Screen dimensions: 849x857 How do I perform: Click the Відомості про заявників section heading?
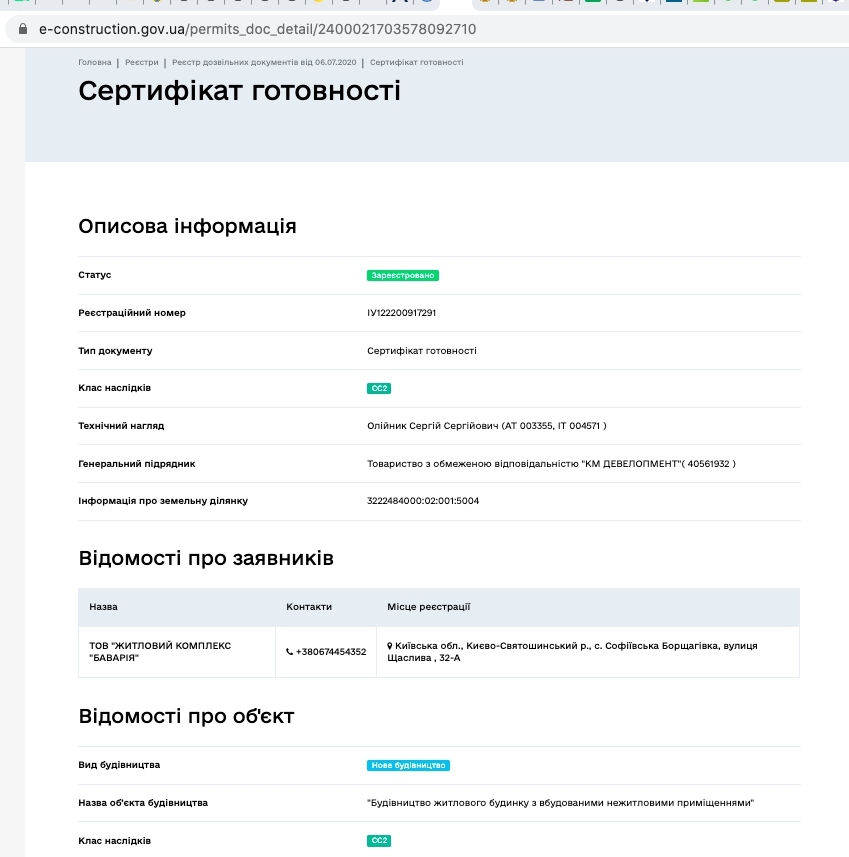[206, 558]
